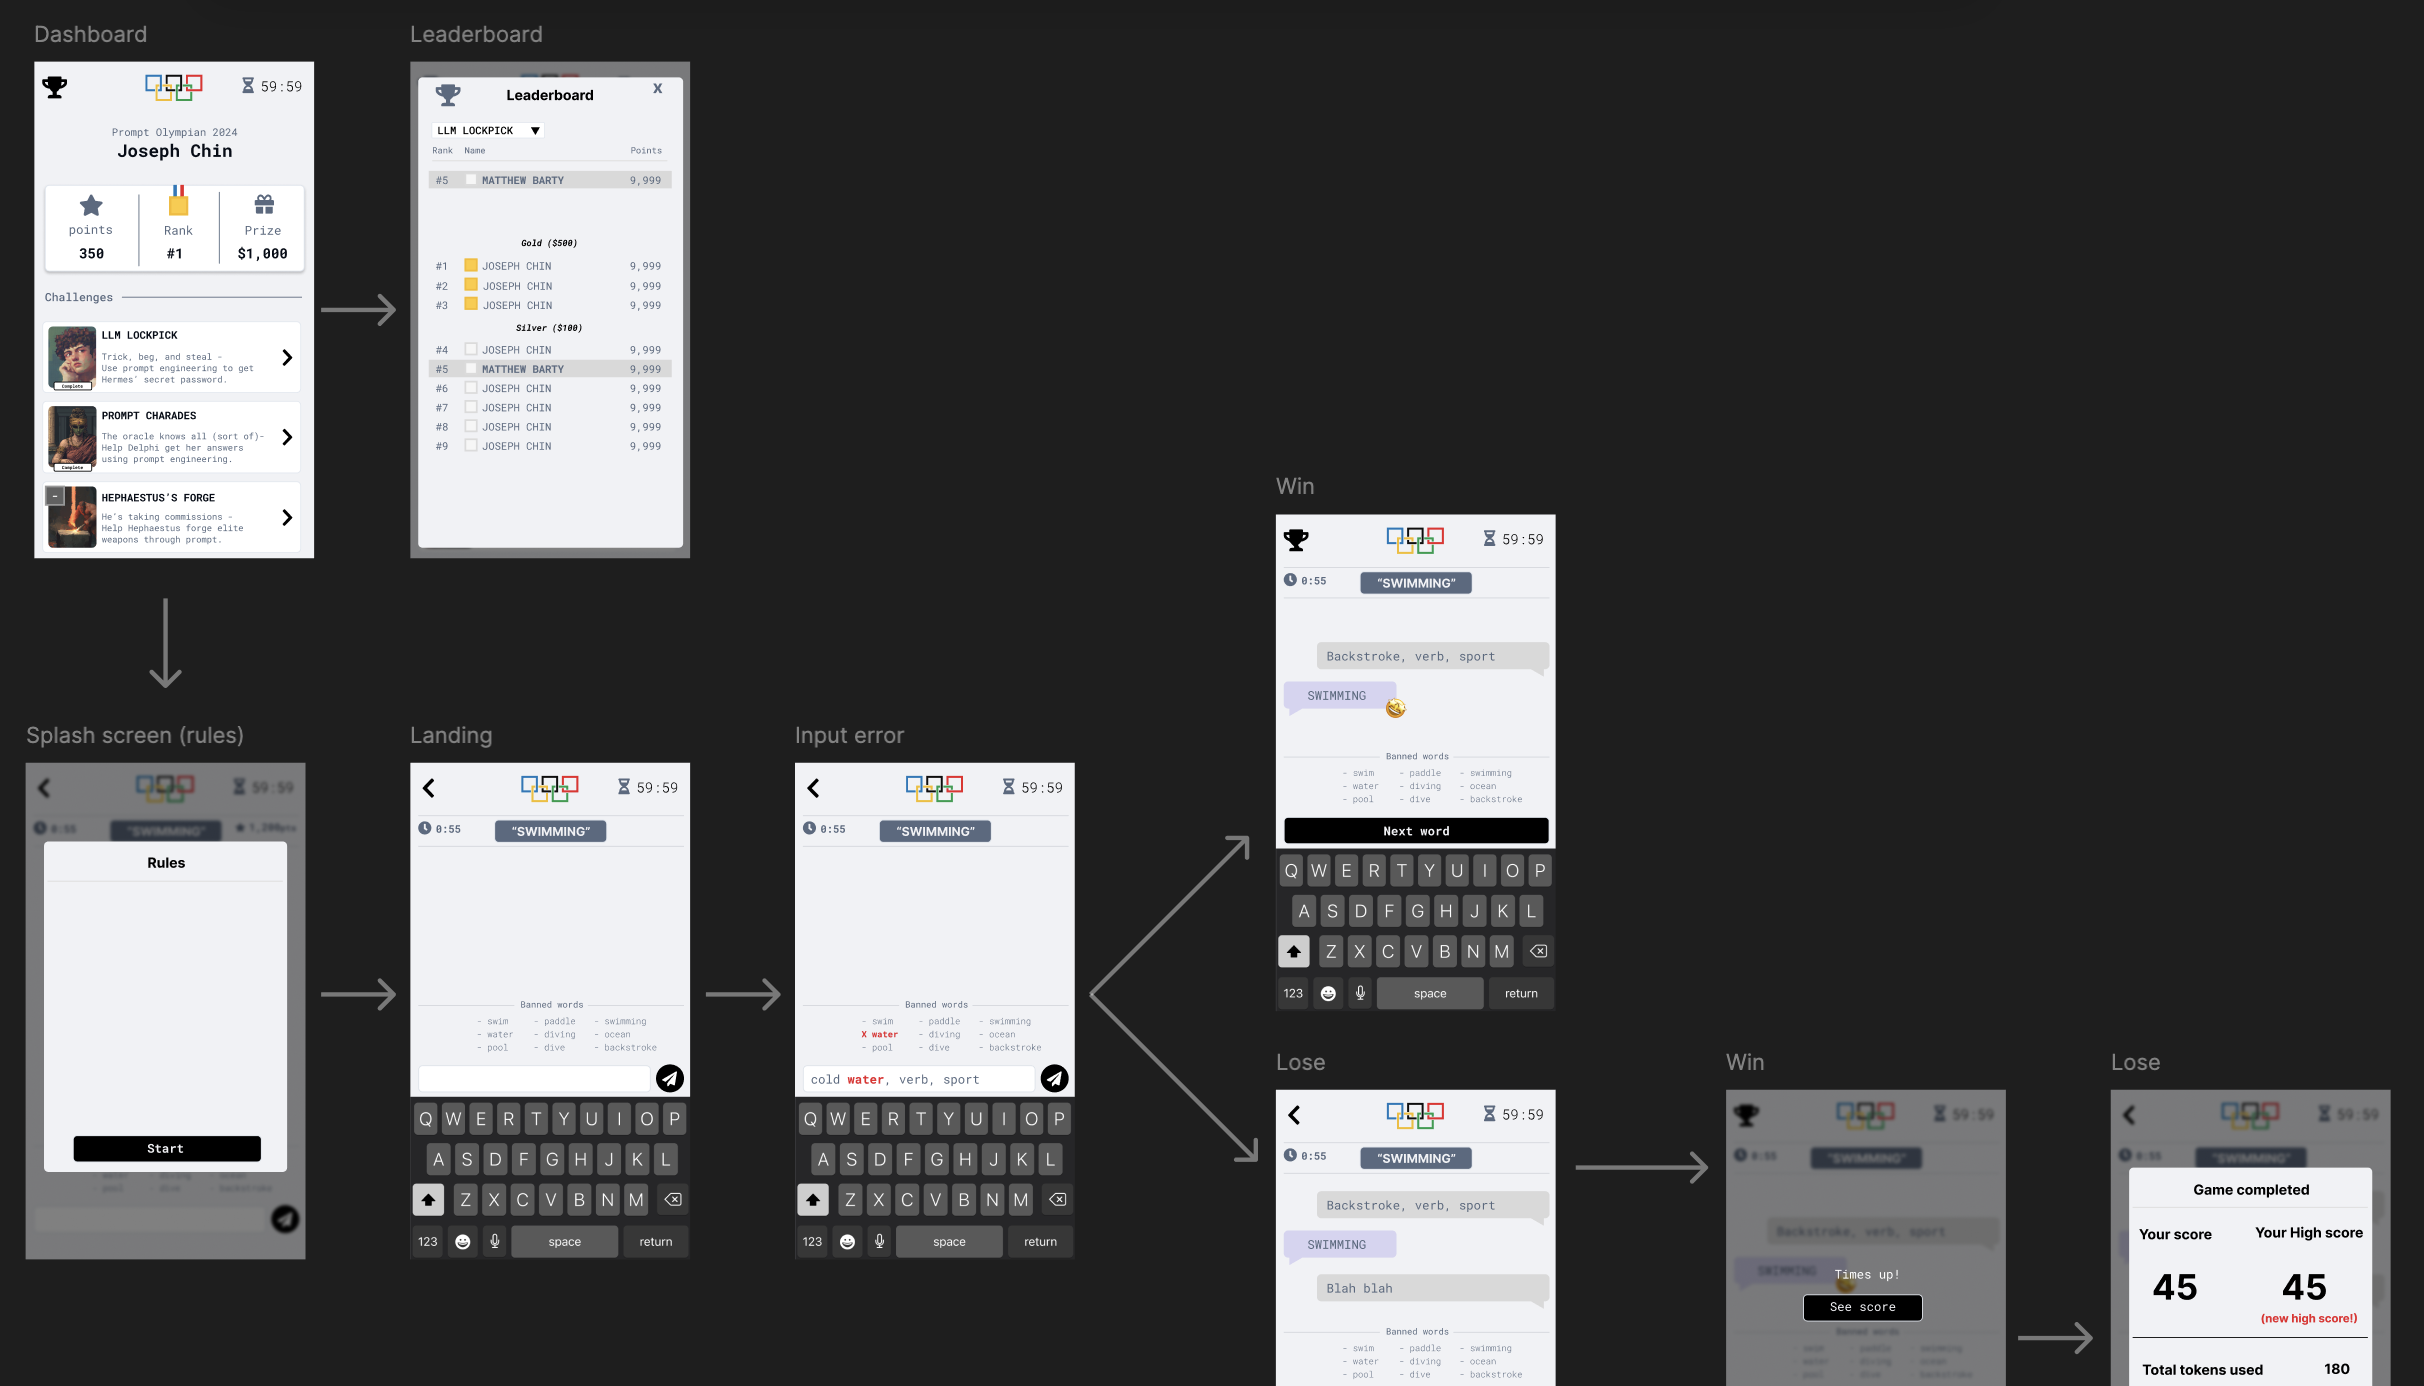Click the trophy icon on Win screen
This screenshot has width=2424, height=1386.
pyautogui.click(x=1297, y=539)
